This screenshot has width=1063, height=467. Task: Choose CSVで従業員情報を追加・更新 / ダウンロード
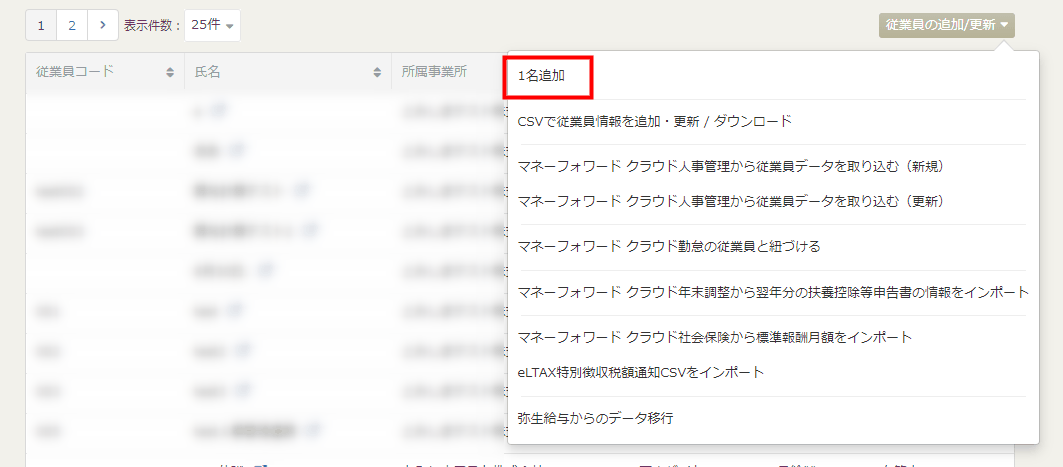(654, 122)
